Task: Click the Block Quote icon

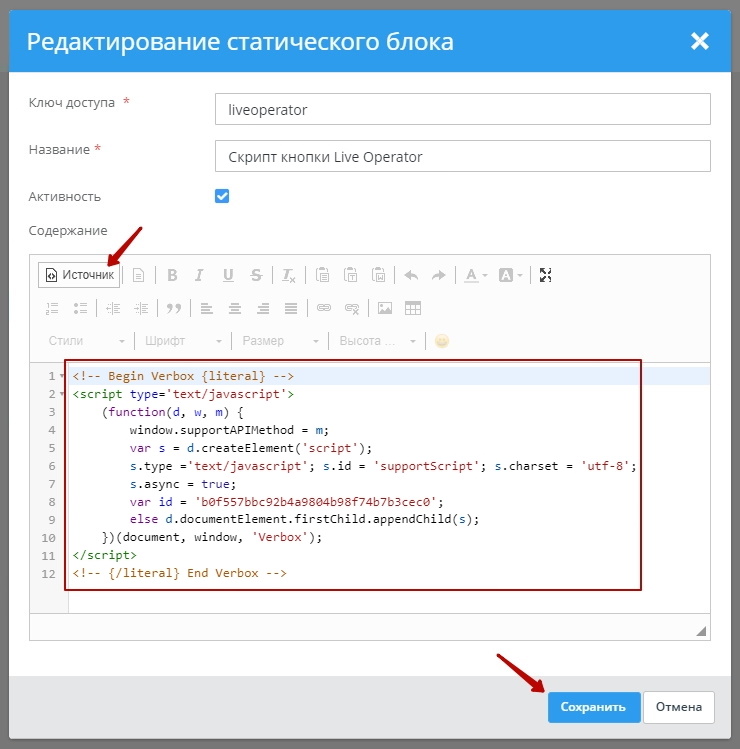Action: tap(174, 308)
